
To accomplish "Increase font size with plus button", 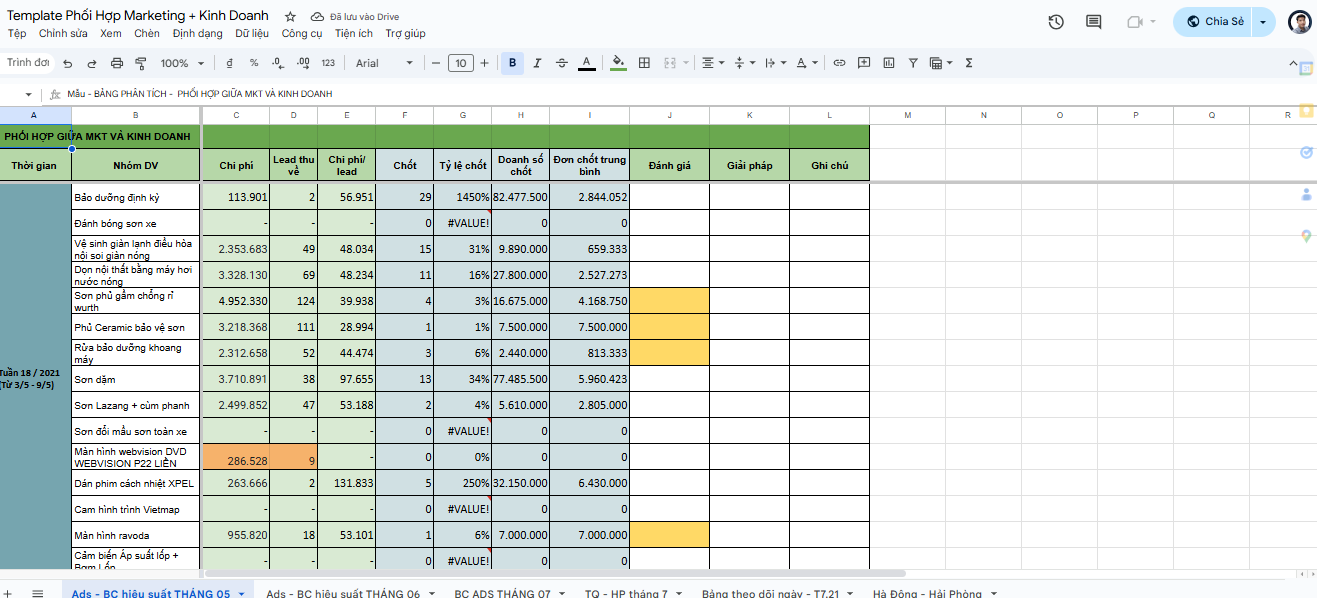I will [484, 63].
